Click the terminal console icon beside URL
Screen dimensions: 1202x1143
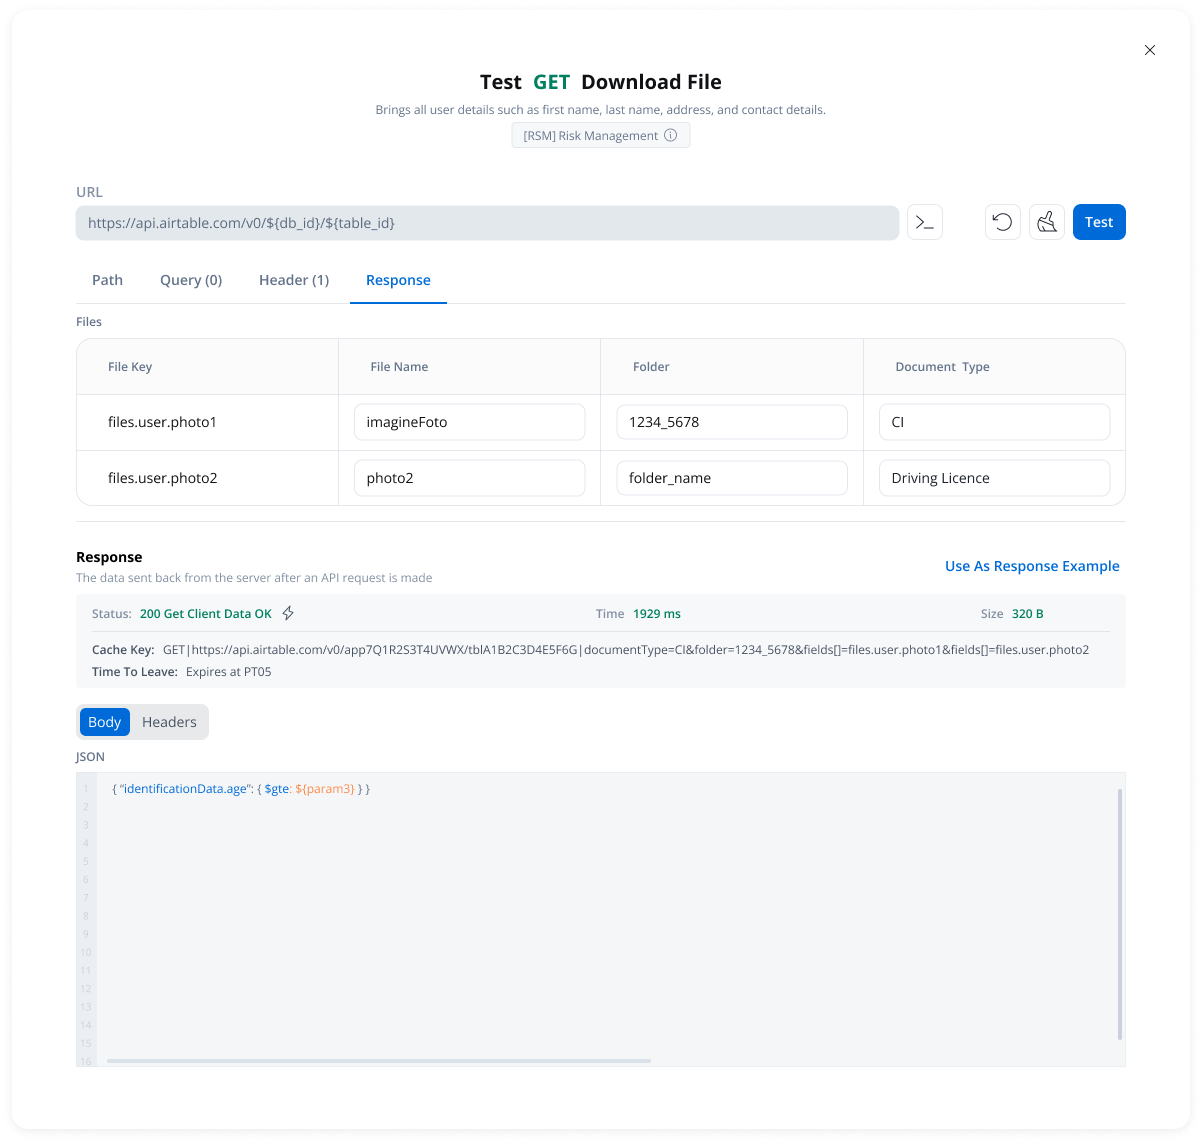pos(925,222)
